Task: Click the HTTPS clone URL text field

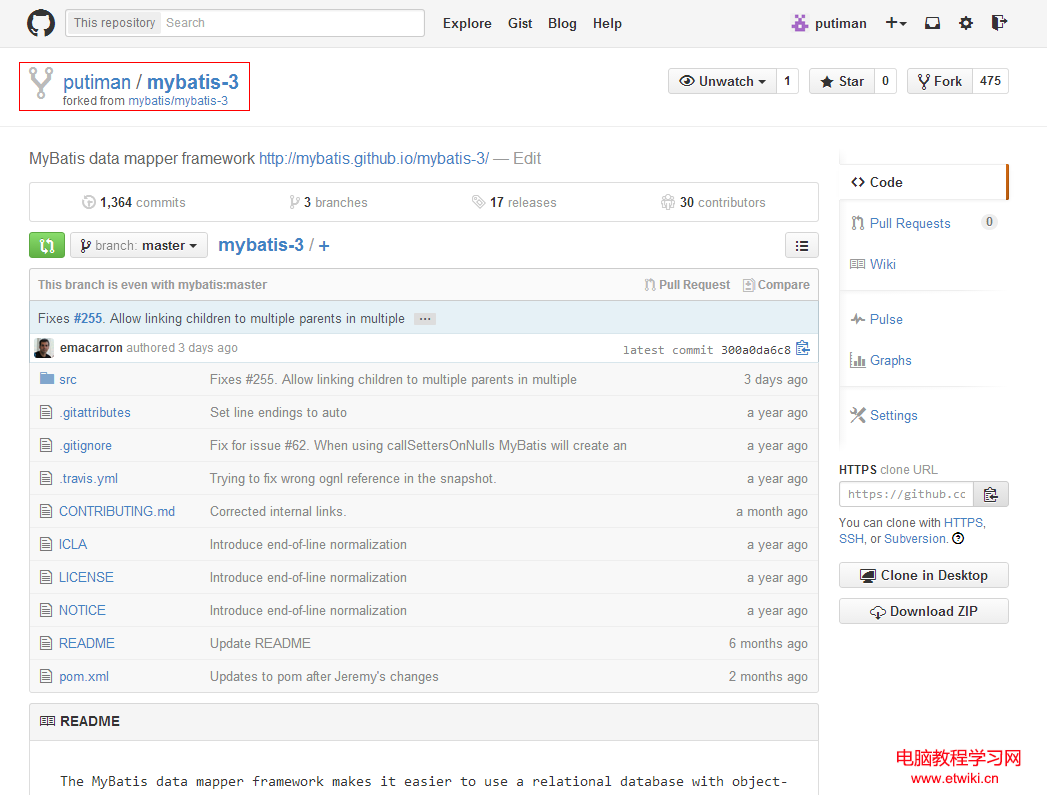Action: (x=906, y=495)
